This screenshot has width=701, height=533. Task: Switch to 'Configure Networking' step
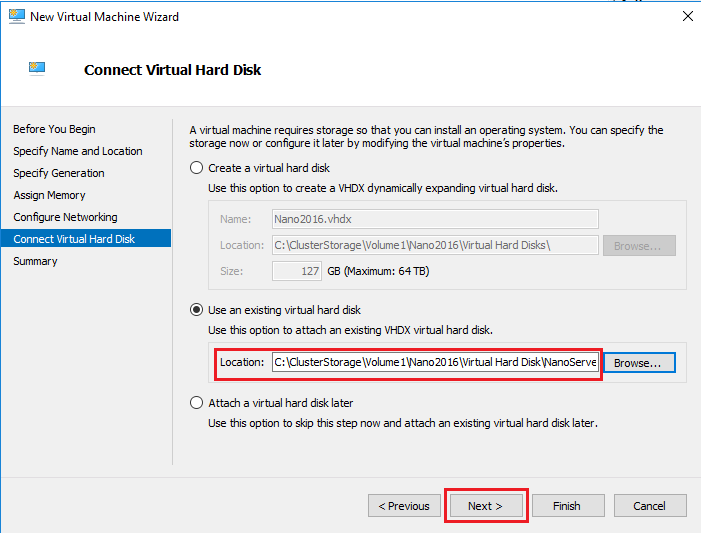[65, 217]
